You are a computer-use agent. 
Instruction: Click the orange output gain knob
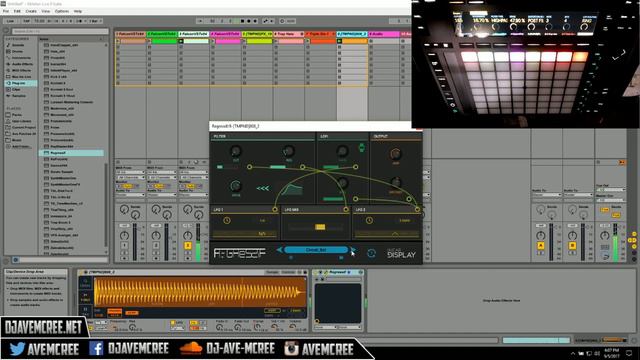click(395, 154)
